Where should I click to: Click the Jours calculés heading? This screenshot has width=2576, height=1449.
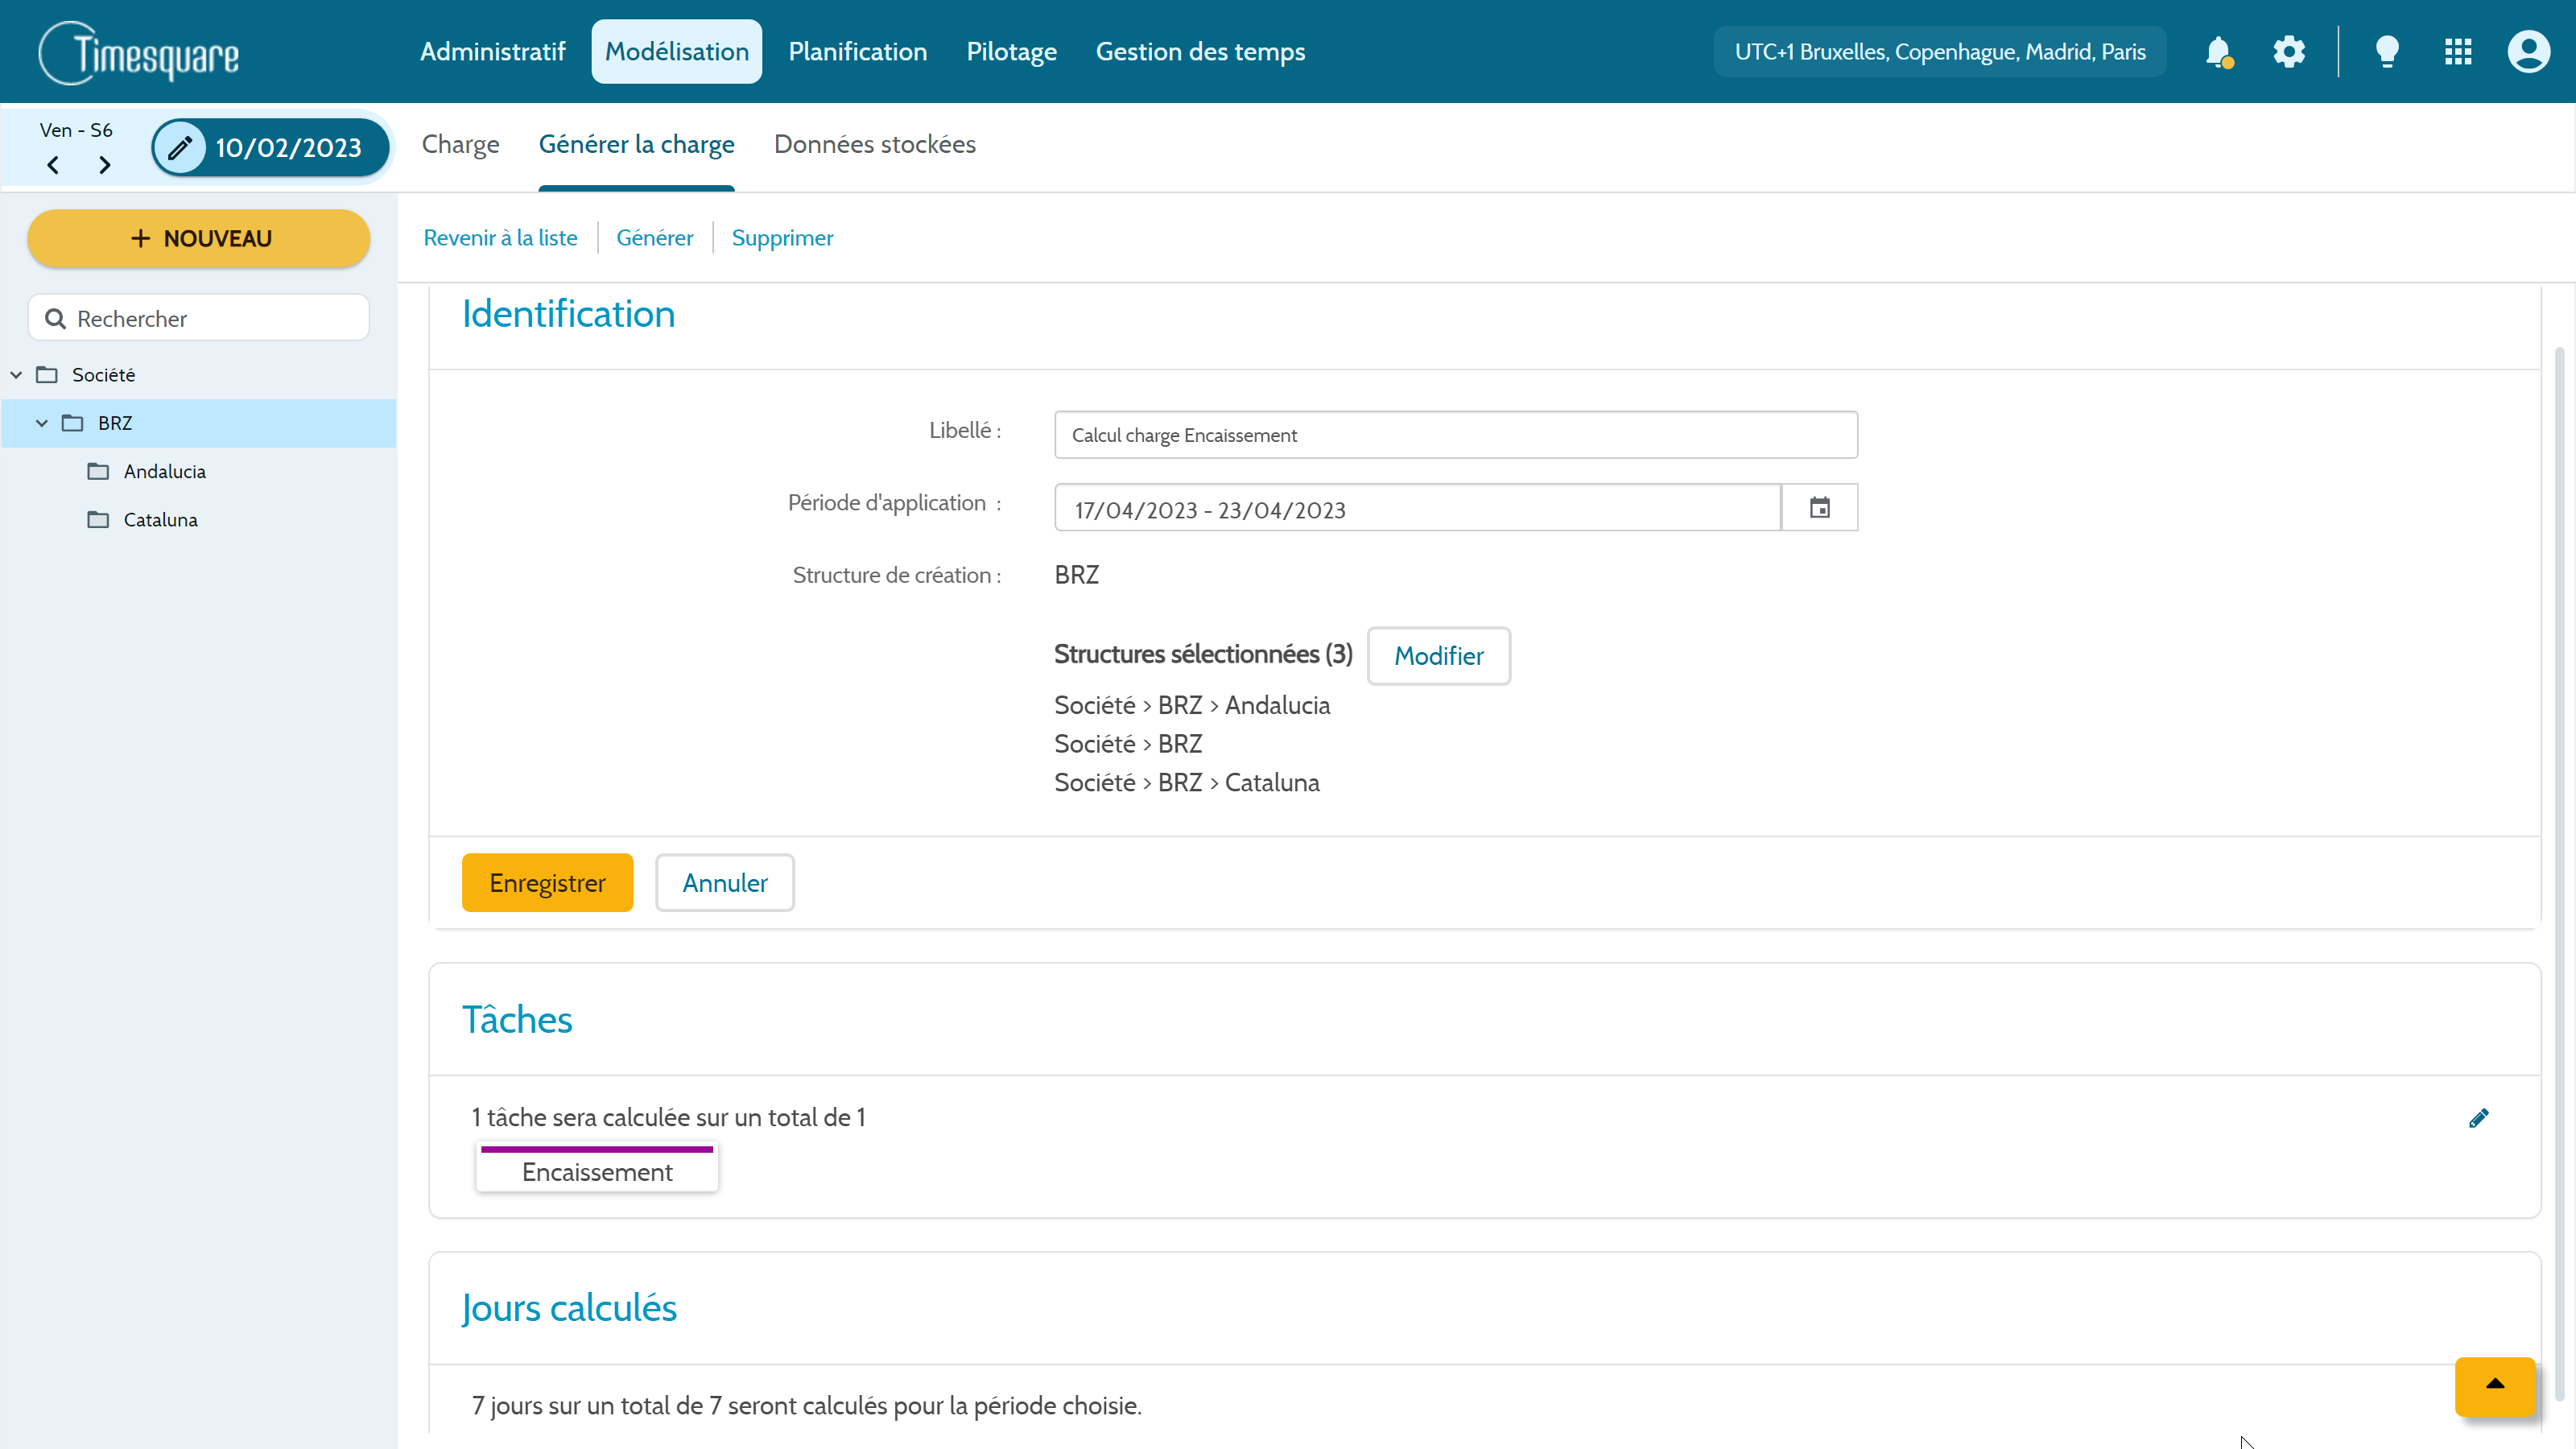569,1309
